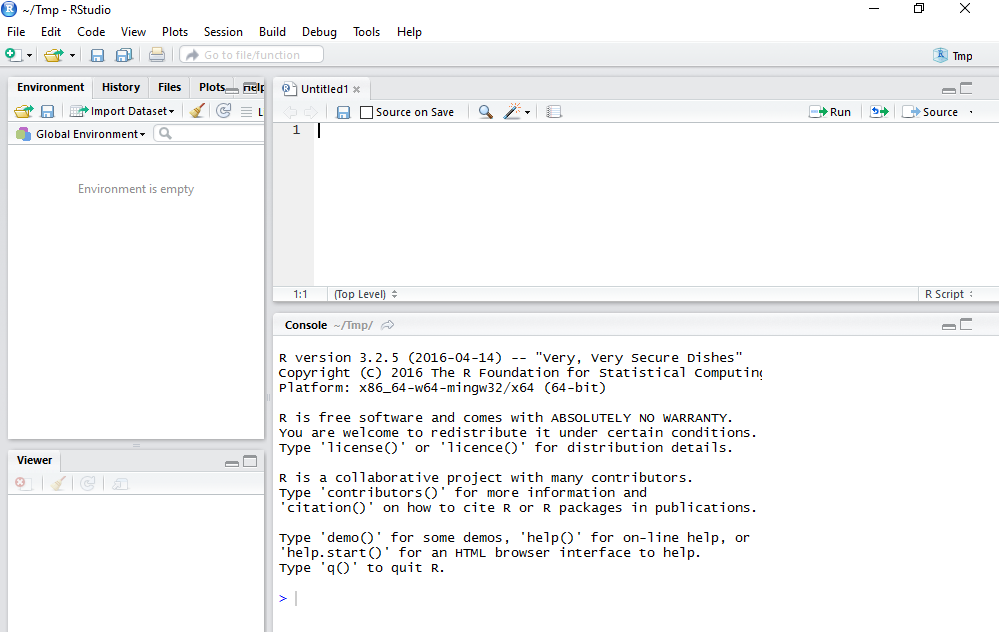Click the broom icon to clear Environment objects
This screenshot has height=632, width=999.
(x=197, y=111)
